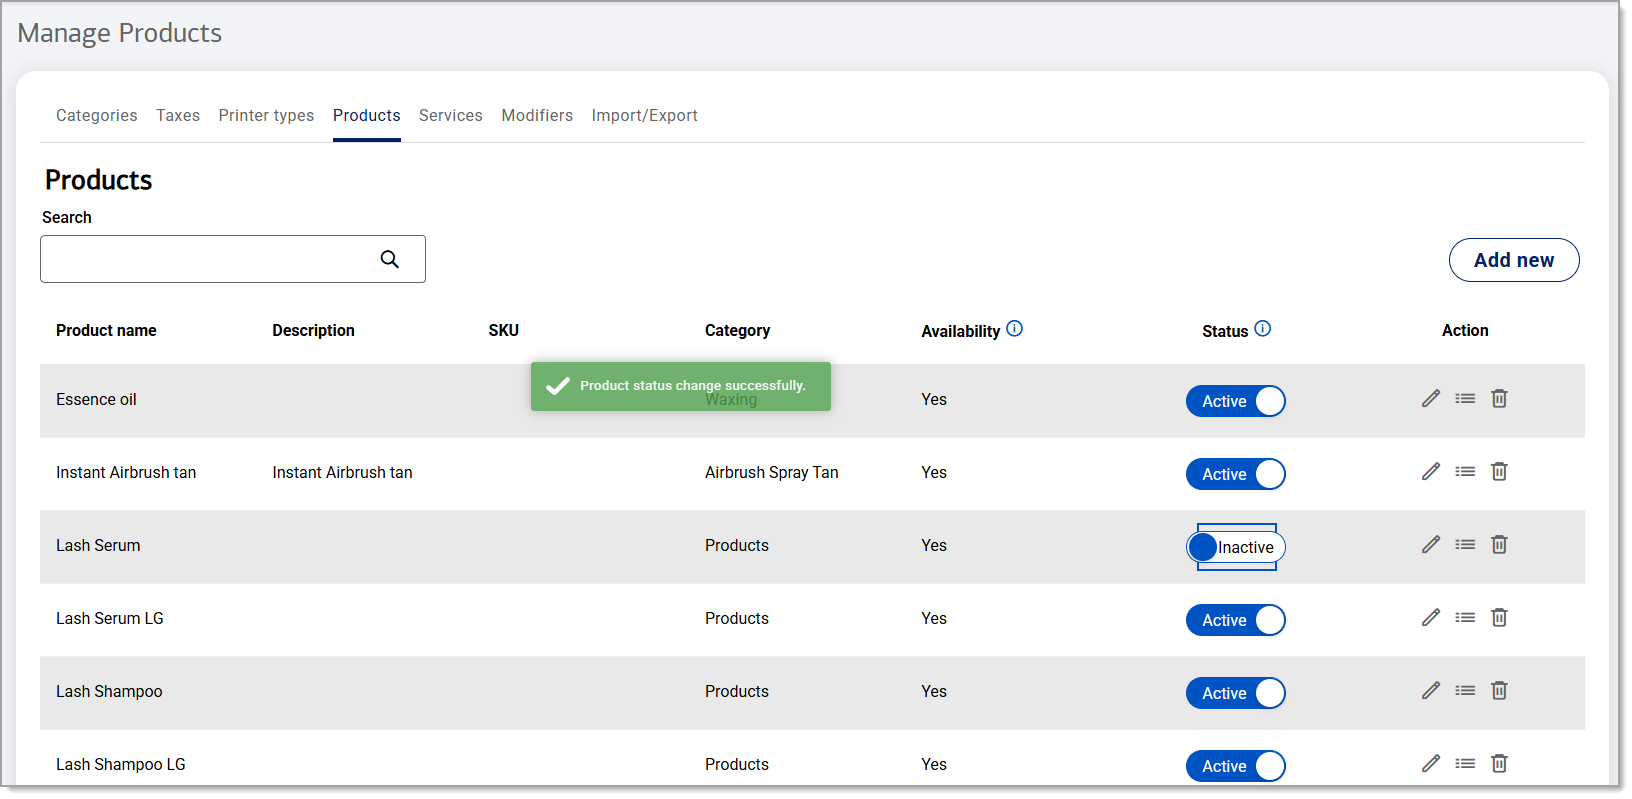The width and height of the screenshot is (1632, 799).
Task: Edit the Lash Serum product
Action: click(x=1431, y=544)
